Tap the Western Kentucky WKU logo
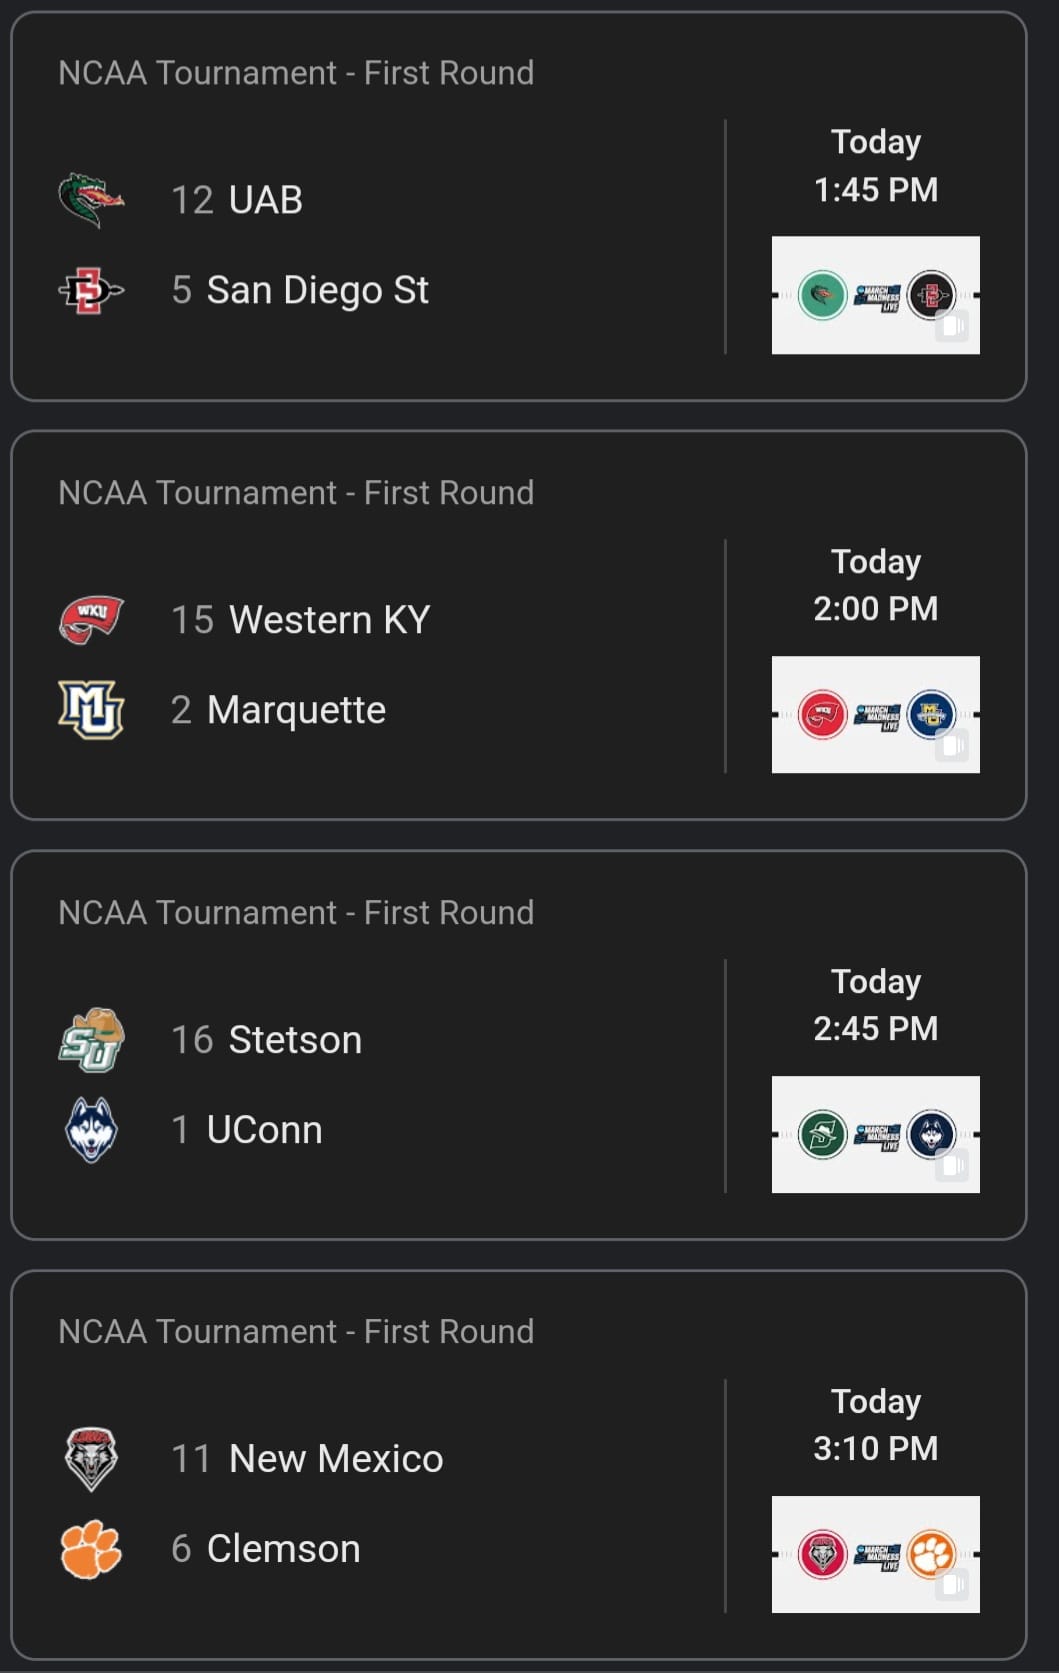Image resolution: width=1059 pixels, height=1673 pixels. click(x=91, y=620)
